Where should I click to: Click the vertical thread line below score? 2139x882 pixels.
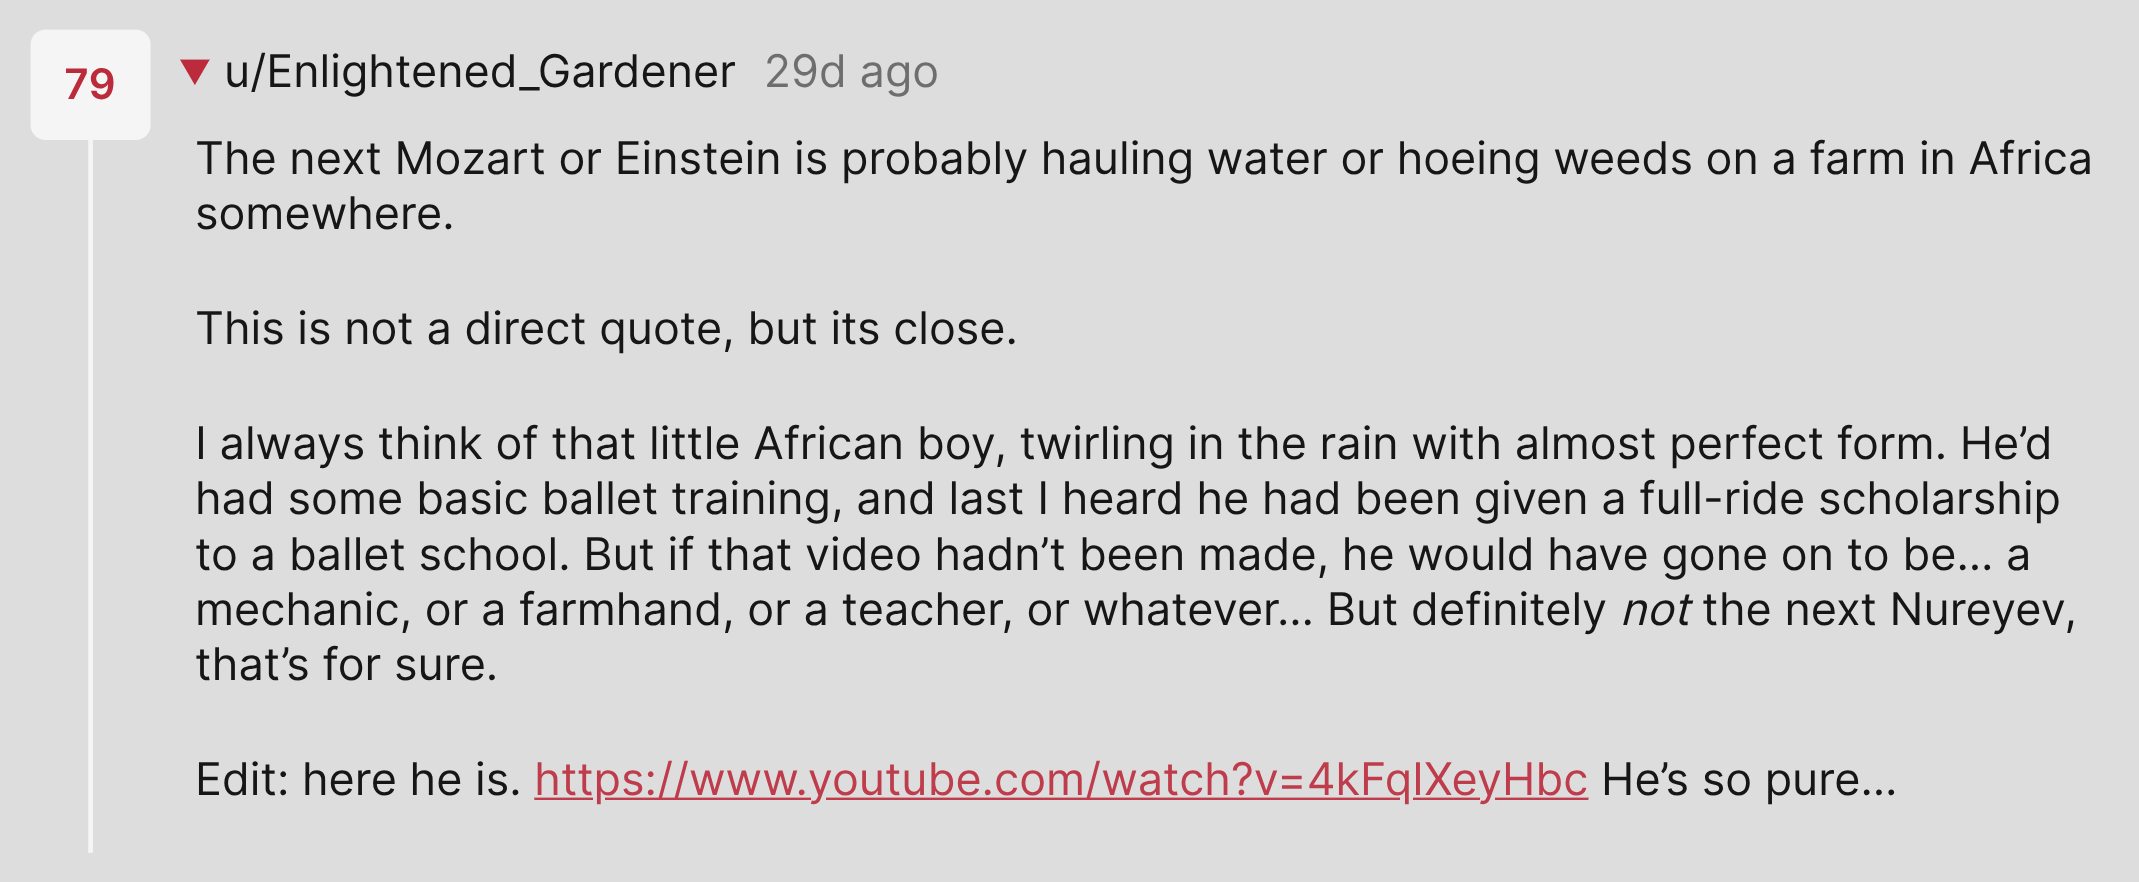pos(90,496)
